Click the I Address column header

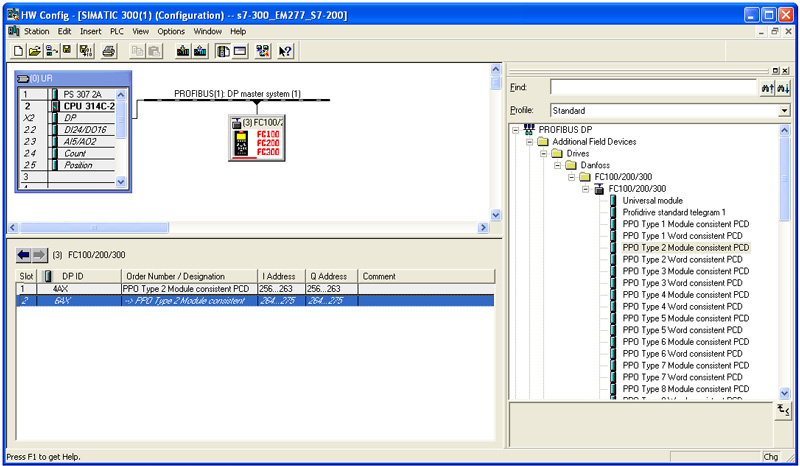click(281, 276)
